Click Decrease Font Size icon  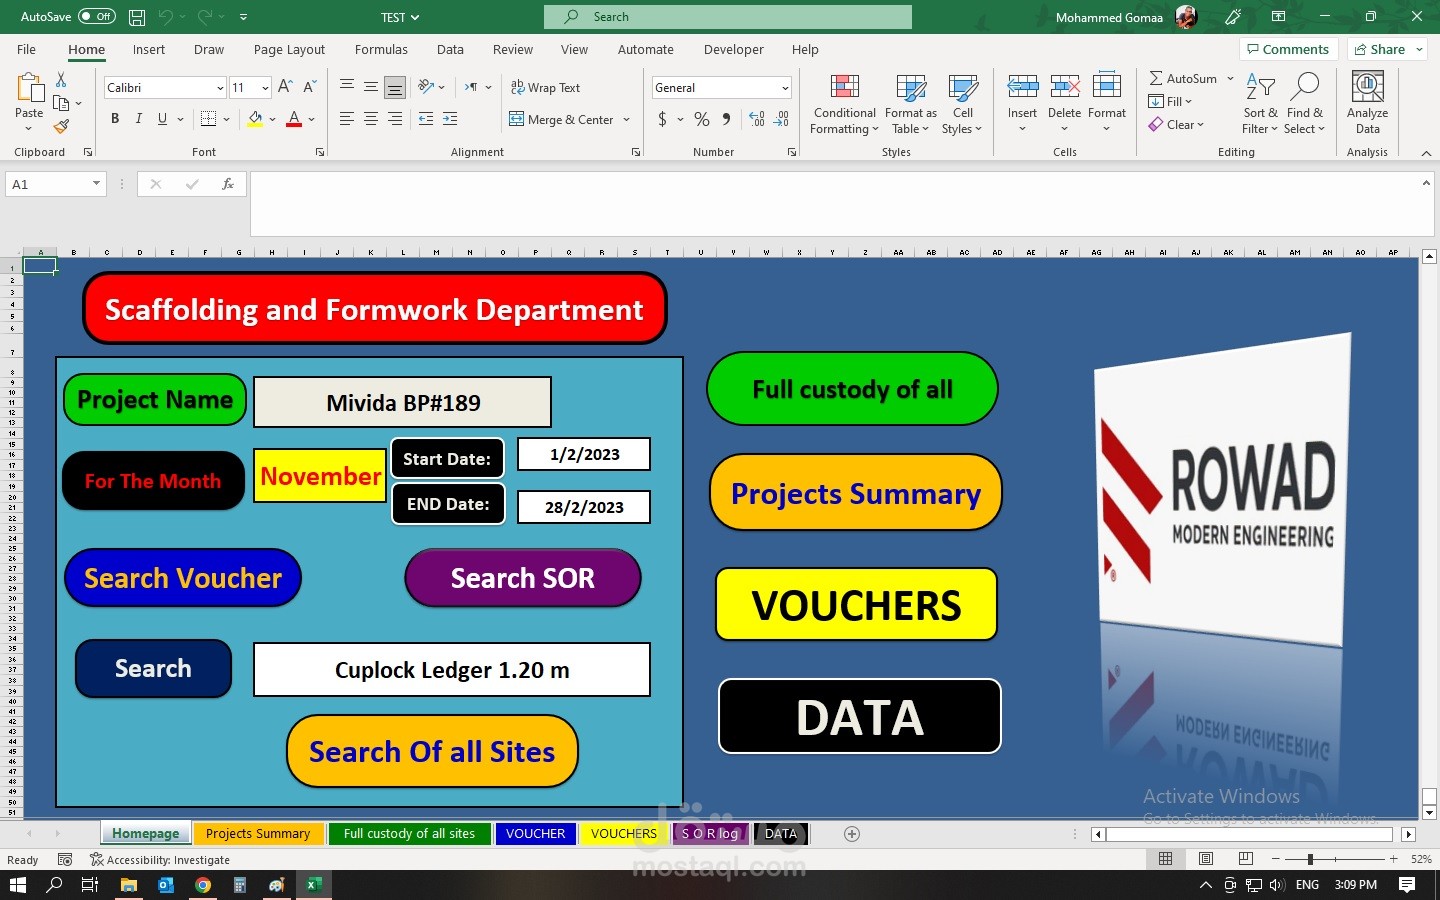click(310, 87)
